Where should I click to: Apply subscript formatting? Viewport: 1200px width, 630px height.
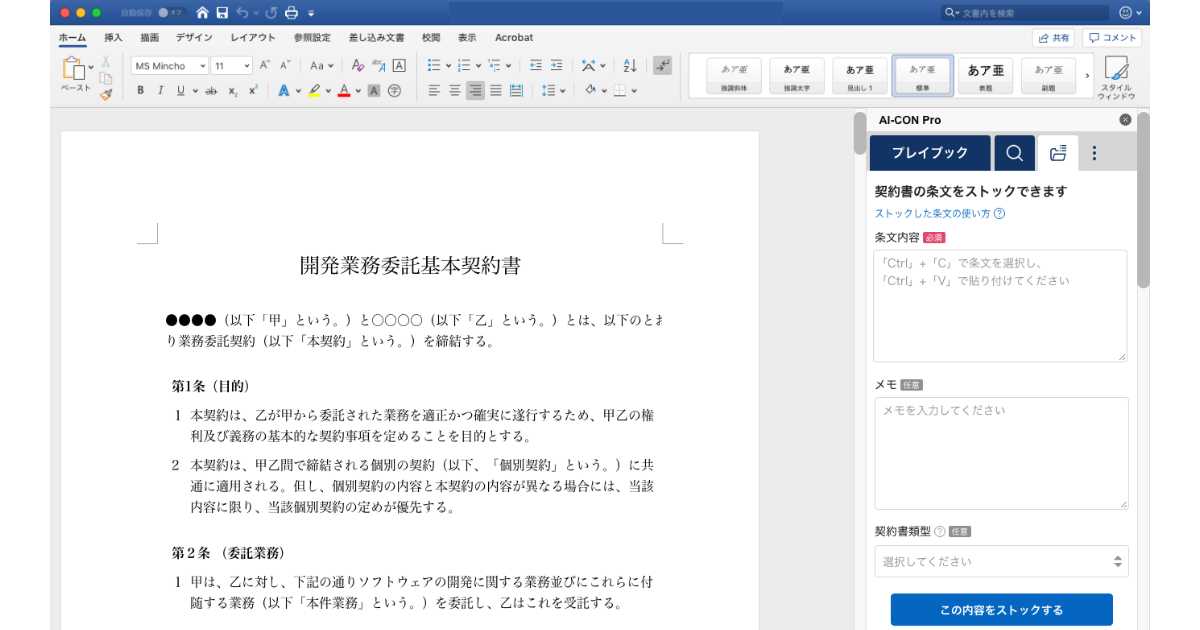233,90
